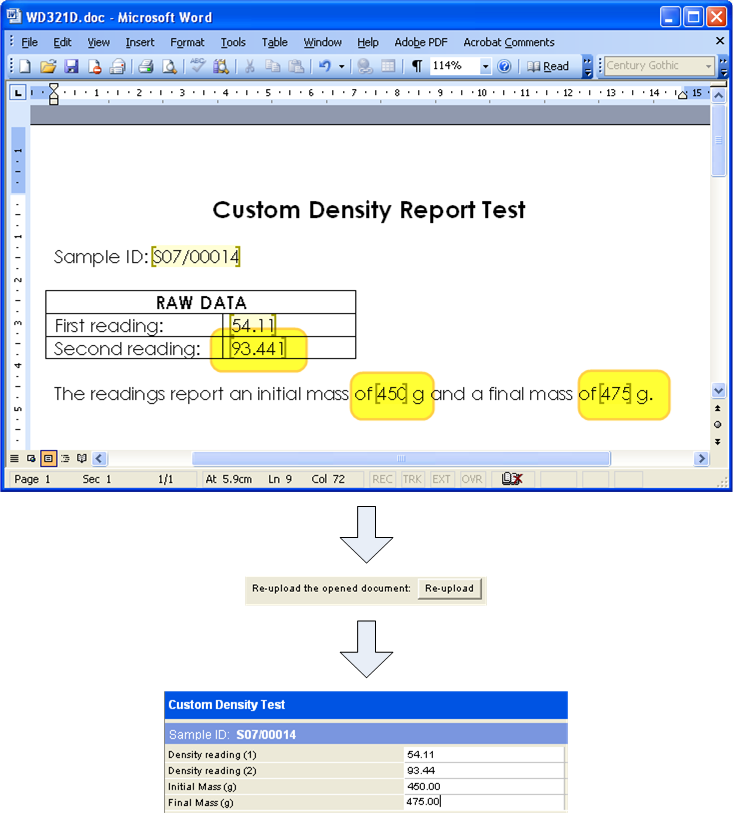Expand the Century Gothic font dropdown
Viewport: 733px width, 814px height.
(709, 67)
